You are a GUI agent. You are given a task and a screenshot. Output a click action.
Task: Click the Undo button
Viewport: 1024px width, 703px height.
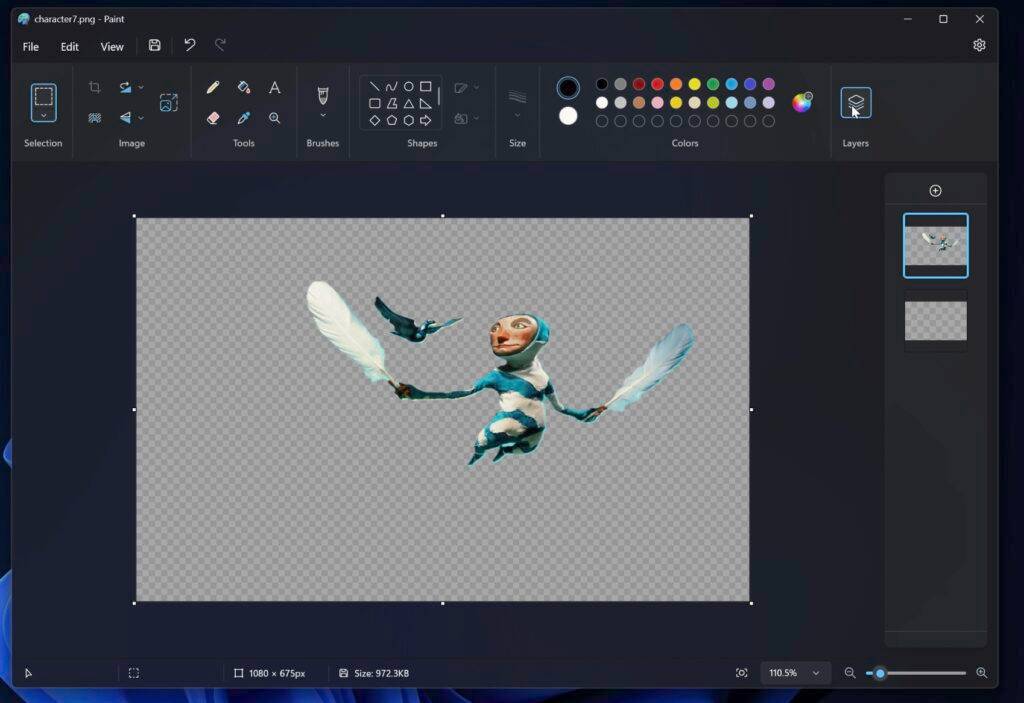click(x=189, y=45)
